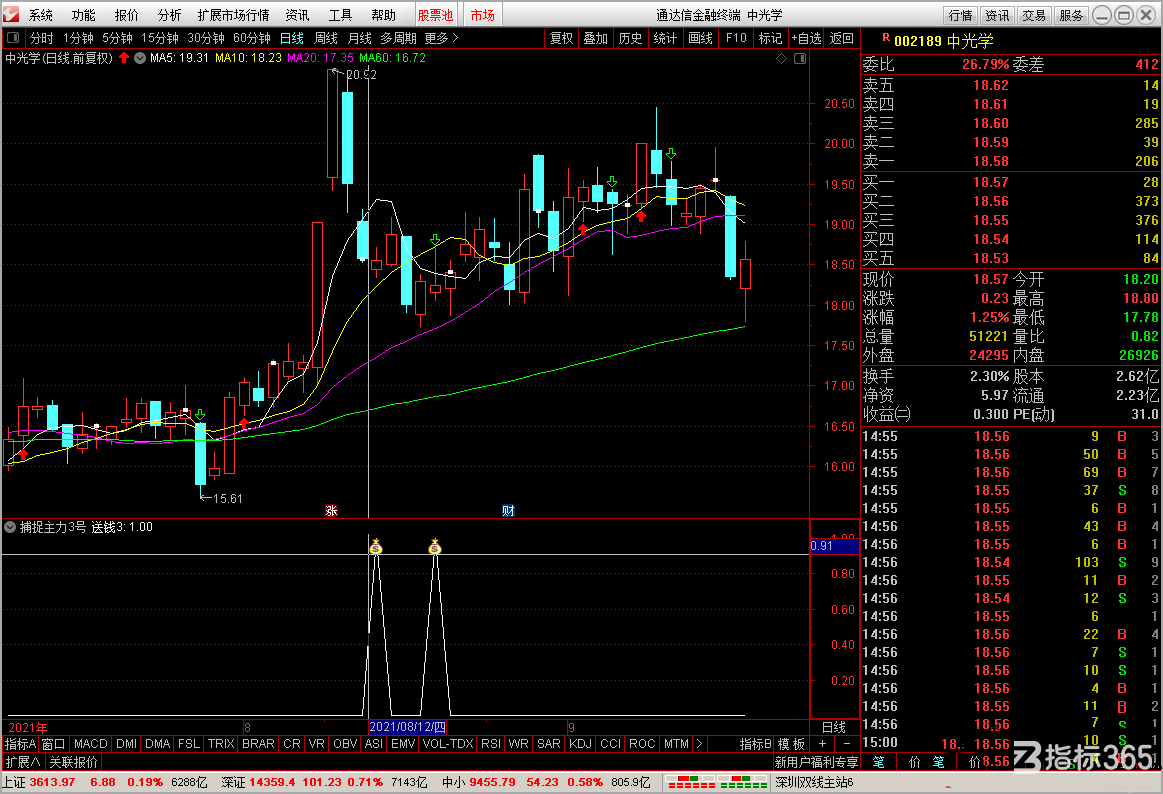Select the 1分钟 period tab
Image resolution: width=1163 pixels, height=794 pixels.
tap(78, 38)
